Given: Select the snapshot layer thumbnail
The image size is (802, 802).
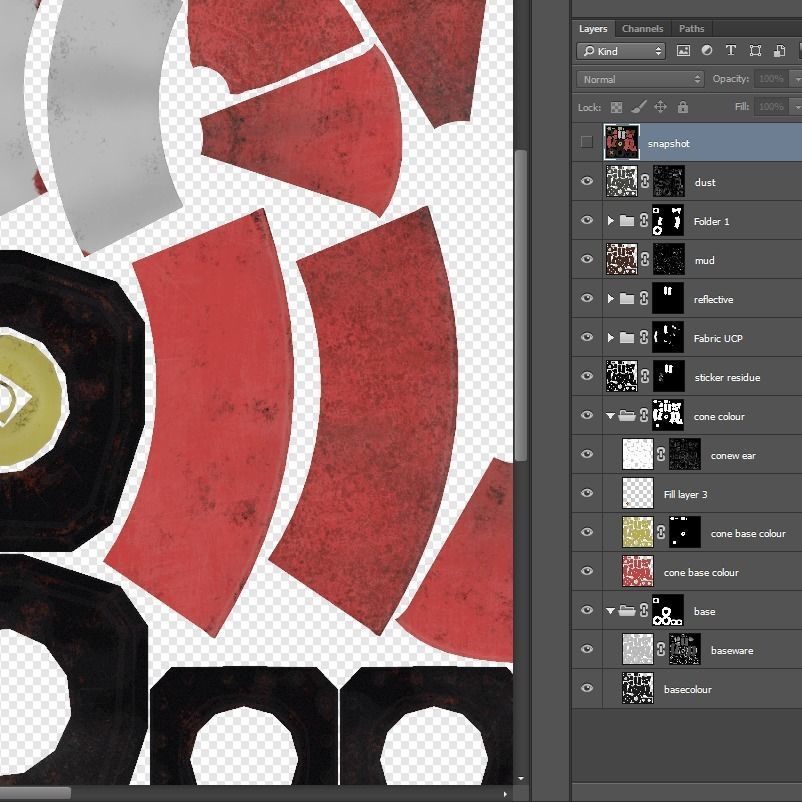Looking at the screenshot, I should 621,142.
